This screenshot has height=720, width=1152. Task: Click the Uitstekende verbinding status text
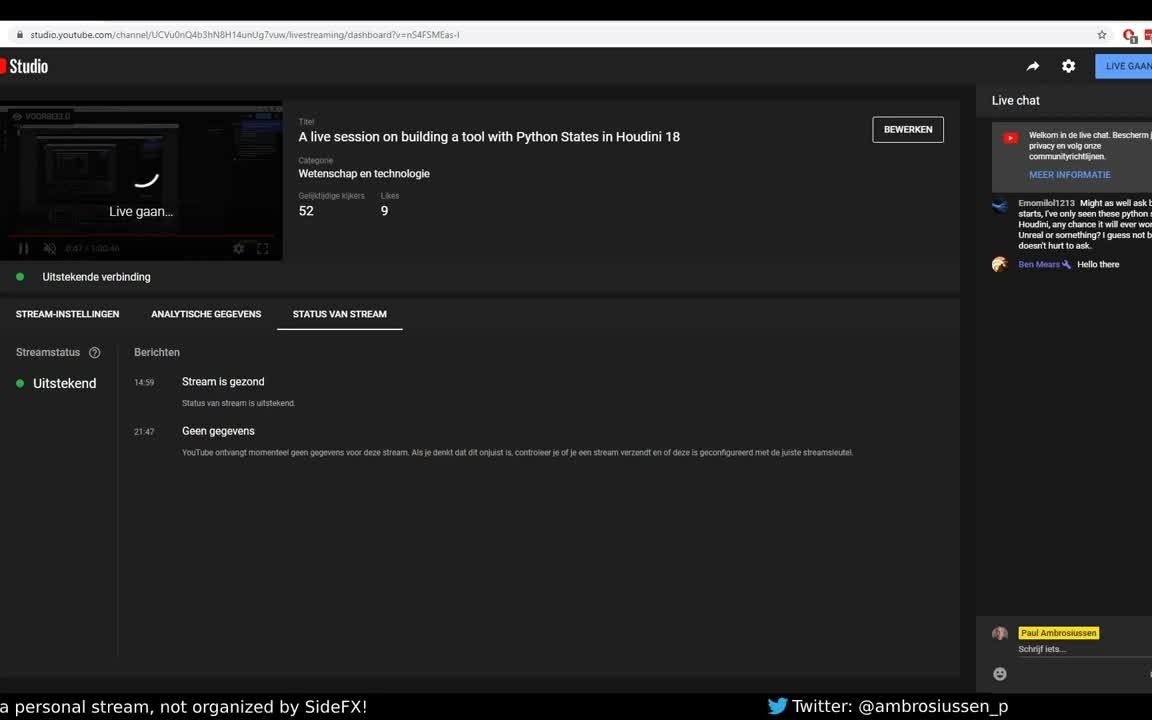(96, 277)
